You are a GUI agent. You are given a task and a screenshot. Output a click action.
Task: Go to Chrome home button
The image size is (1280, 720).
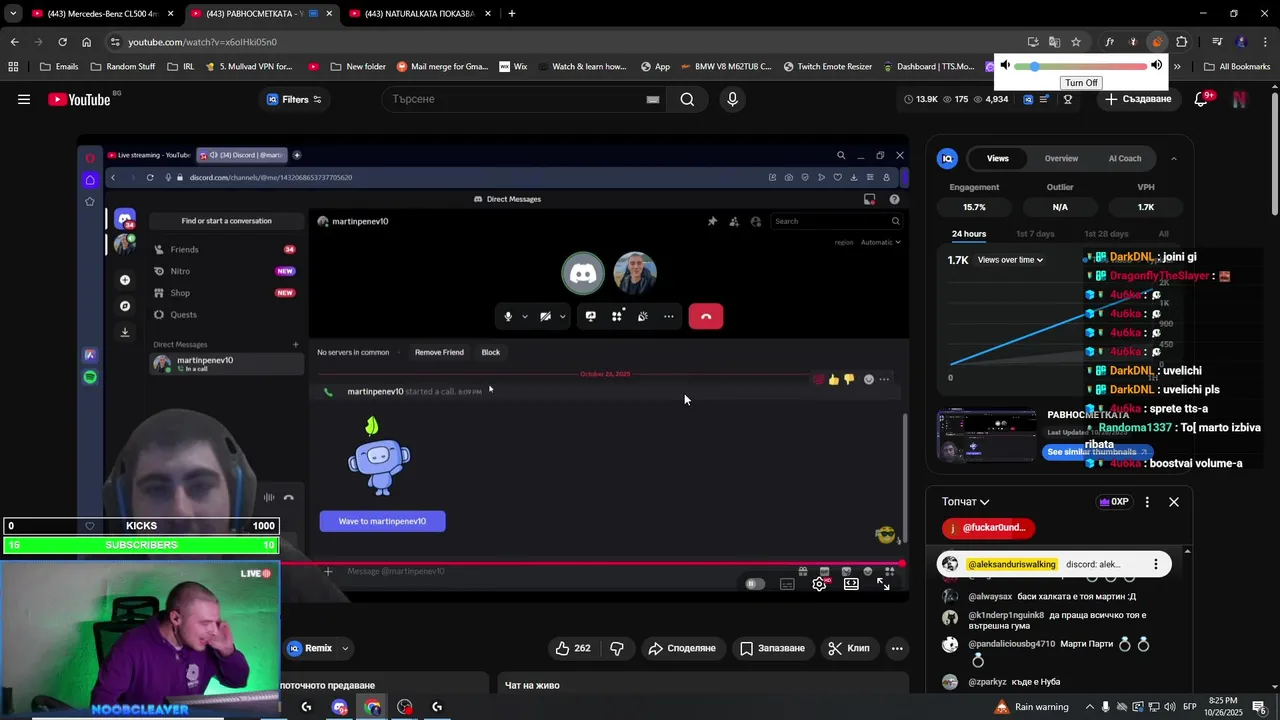86,42
